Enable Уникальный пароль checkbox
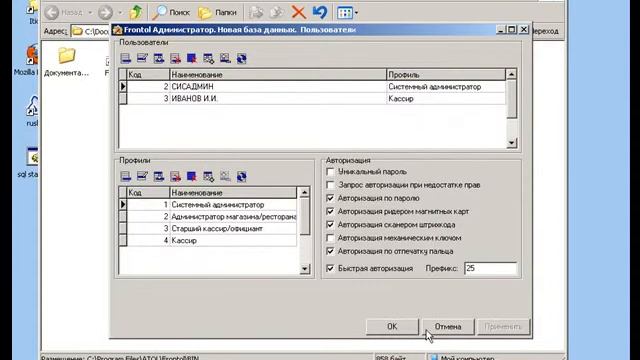This screenshot has width=640, height=360. click(x=330, y=172)
